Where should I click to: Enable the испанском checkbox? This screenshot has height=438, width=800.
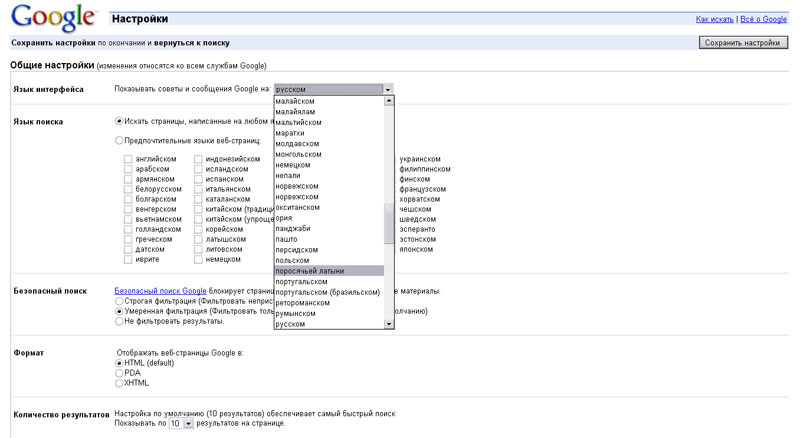point(198,179)
